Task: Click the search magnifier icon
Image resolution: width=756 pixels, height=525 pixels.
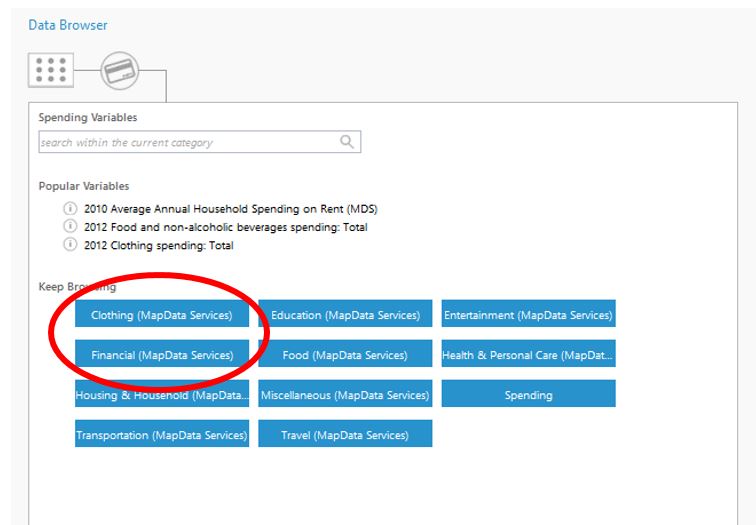Action: click(347, 142)
